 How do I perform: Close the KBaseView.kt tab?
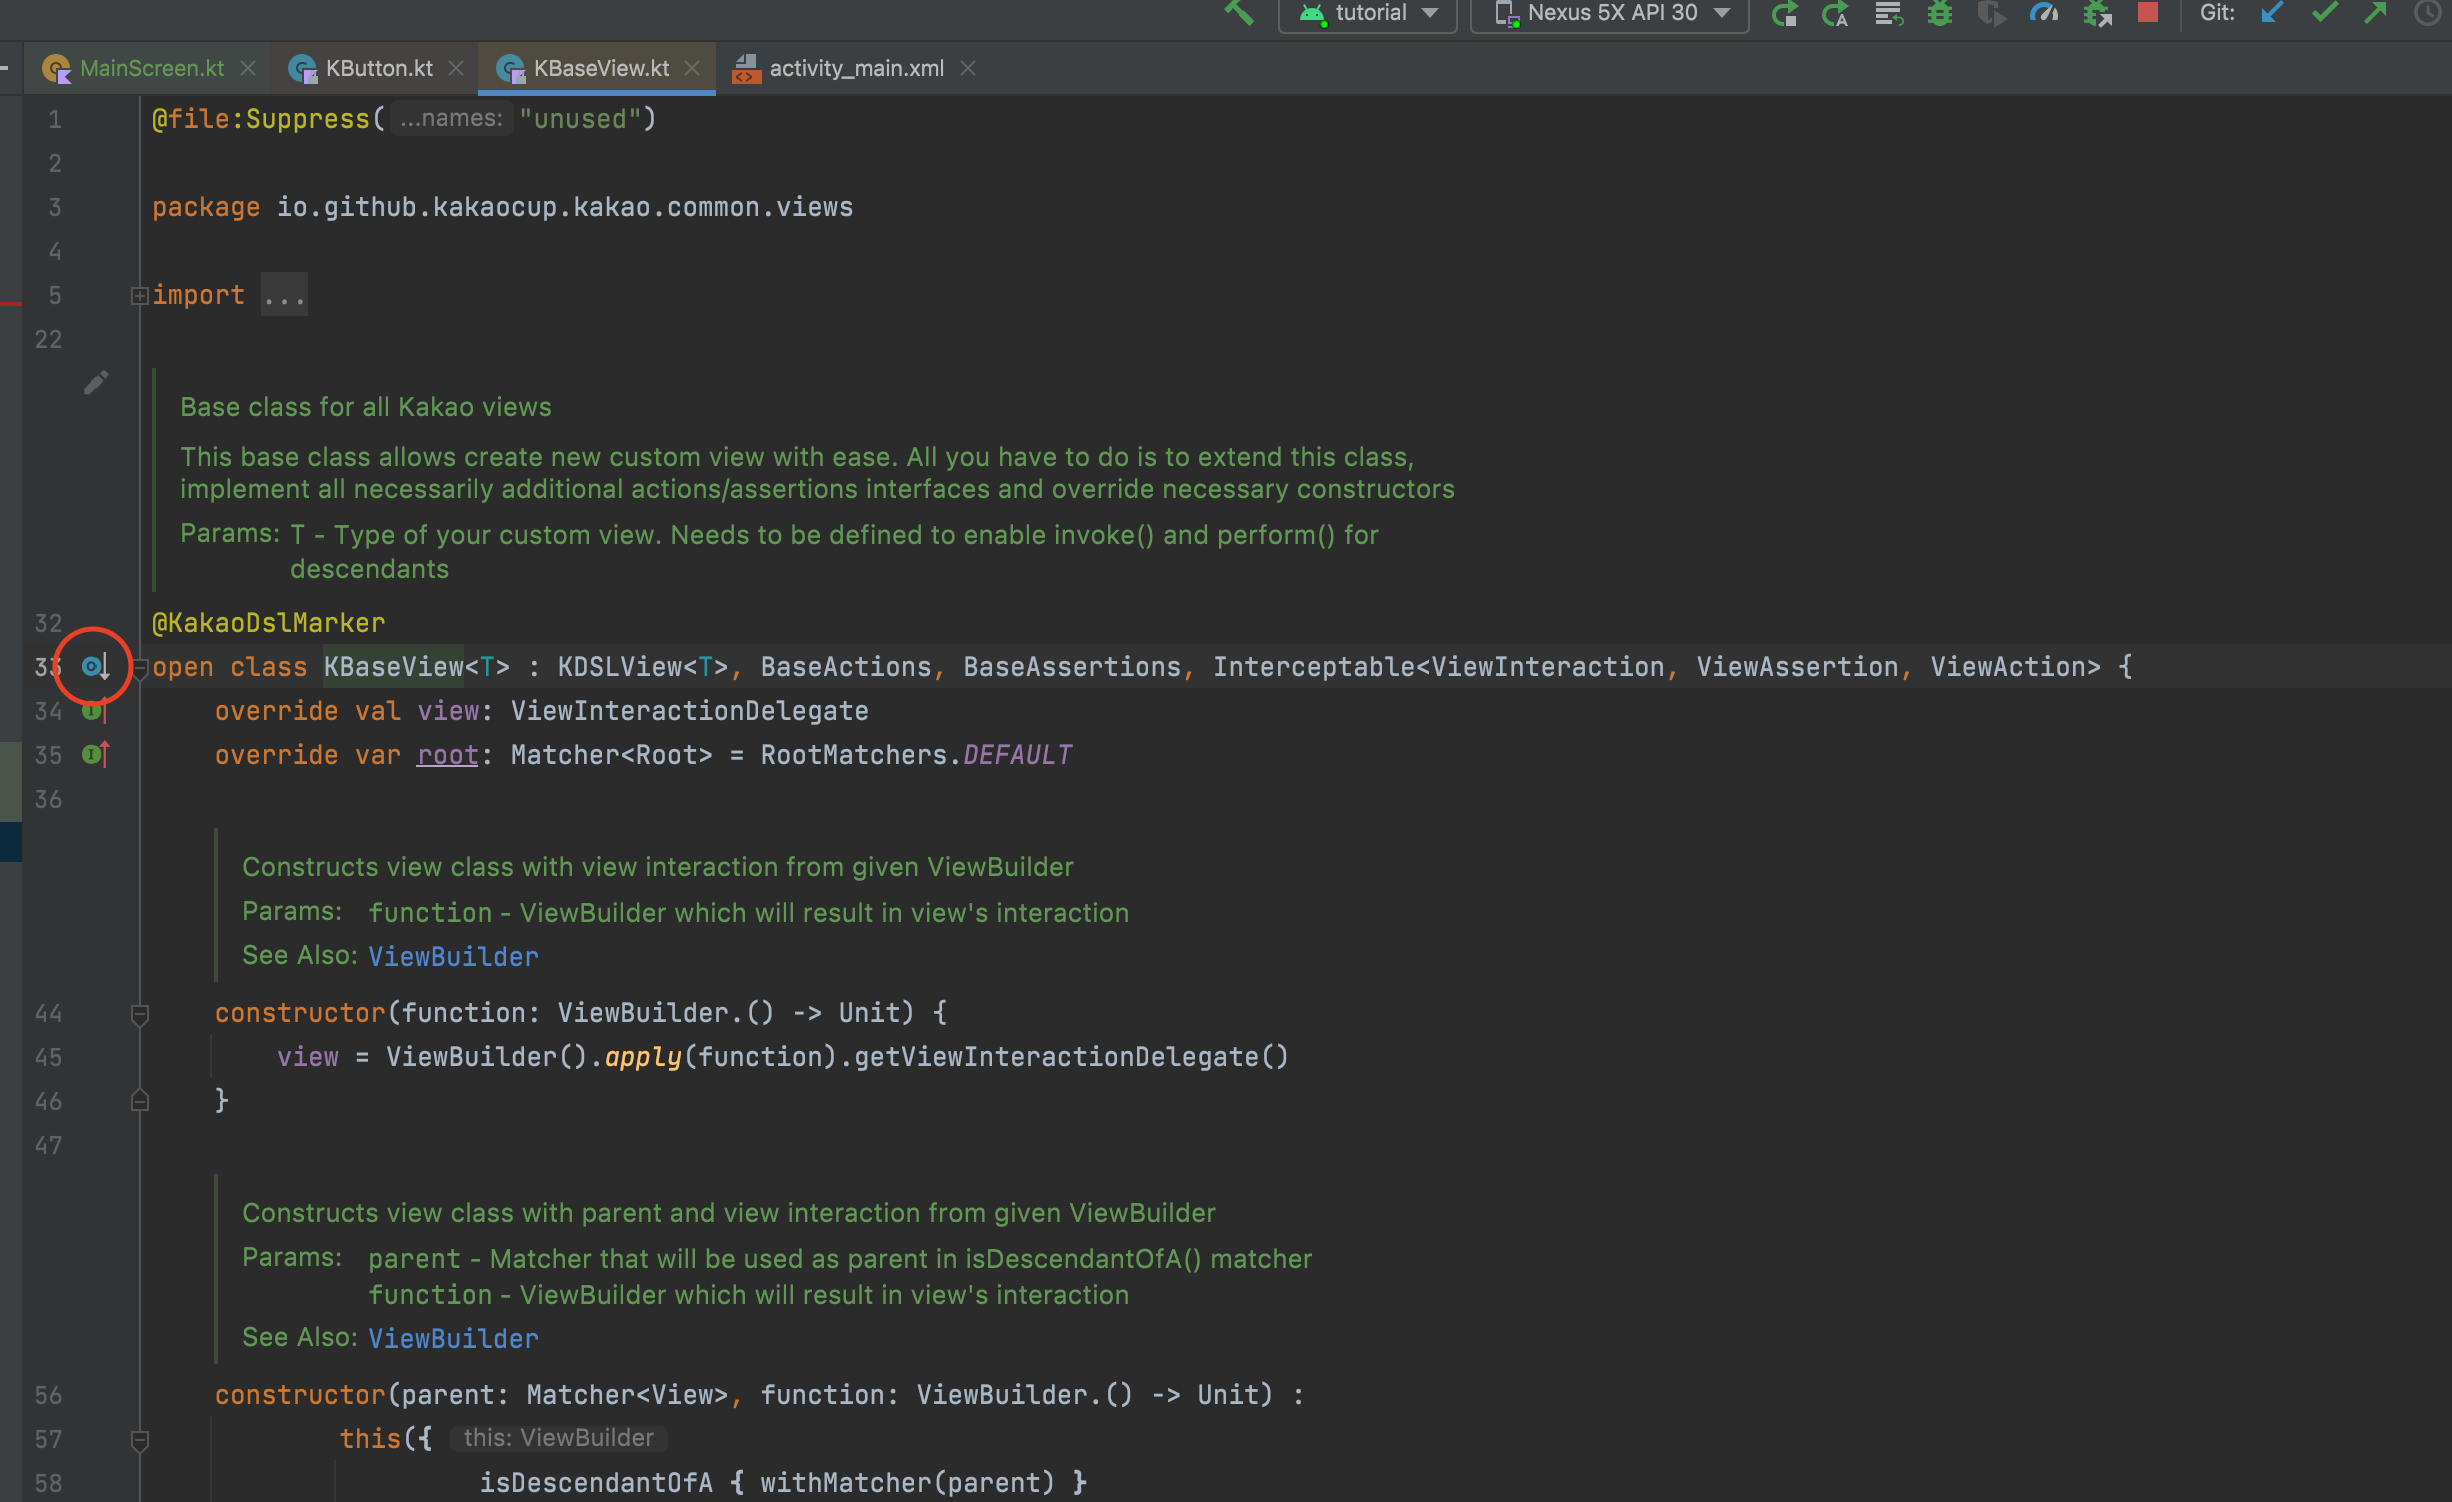692,68
